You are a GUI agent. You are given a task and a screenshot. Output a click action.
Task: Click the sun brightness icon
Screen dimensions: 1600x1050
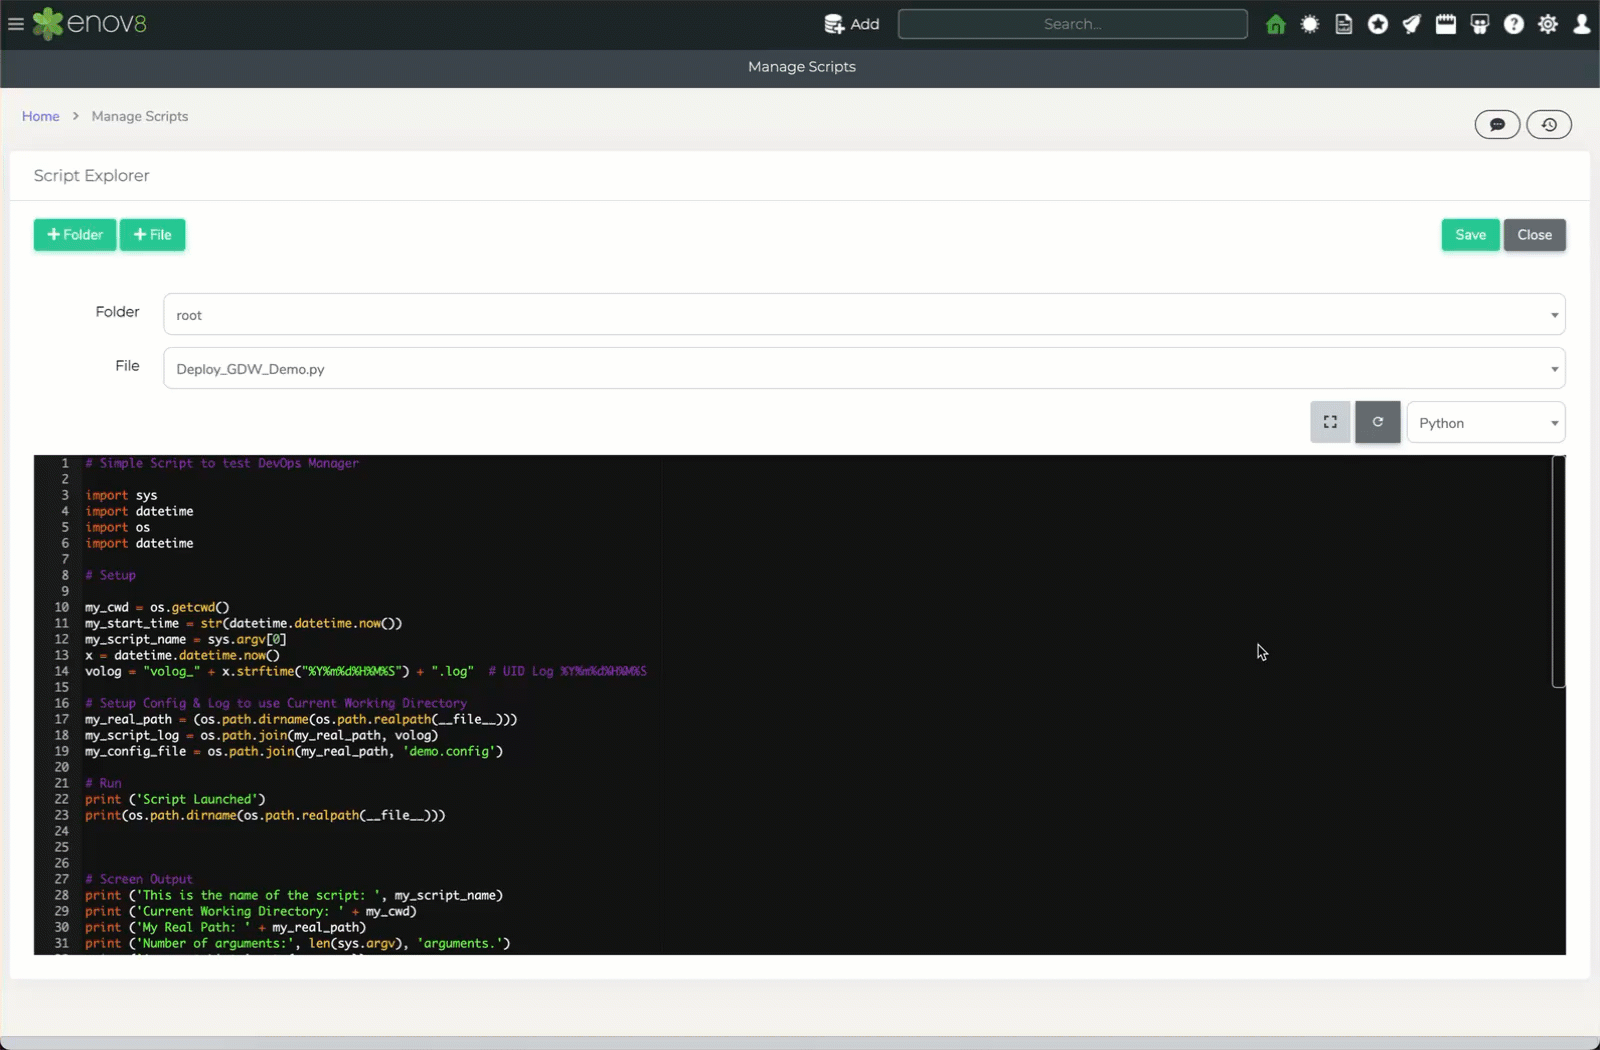(x=1310, y=24)
